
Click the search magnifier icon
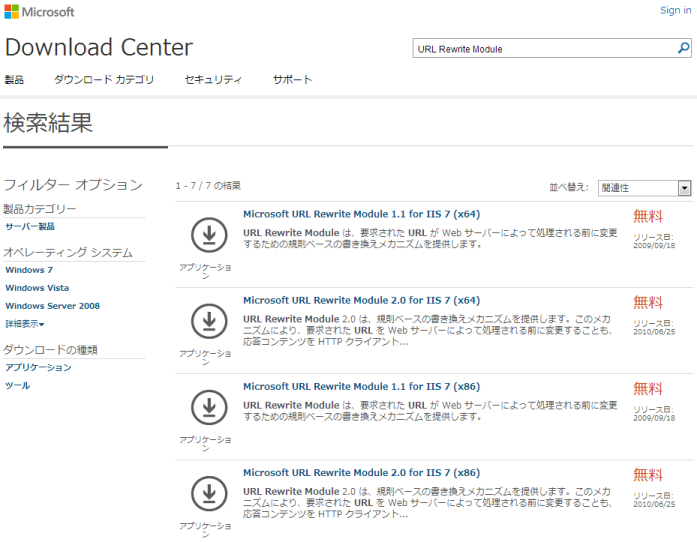pyautogui.click(x=683, y=48)
